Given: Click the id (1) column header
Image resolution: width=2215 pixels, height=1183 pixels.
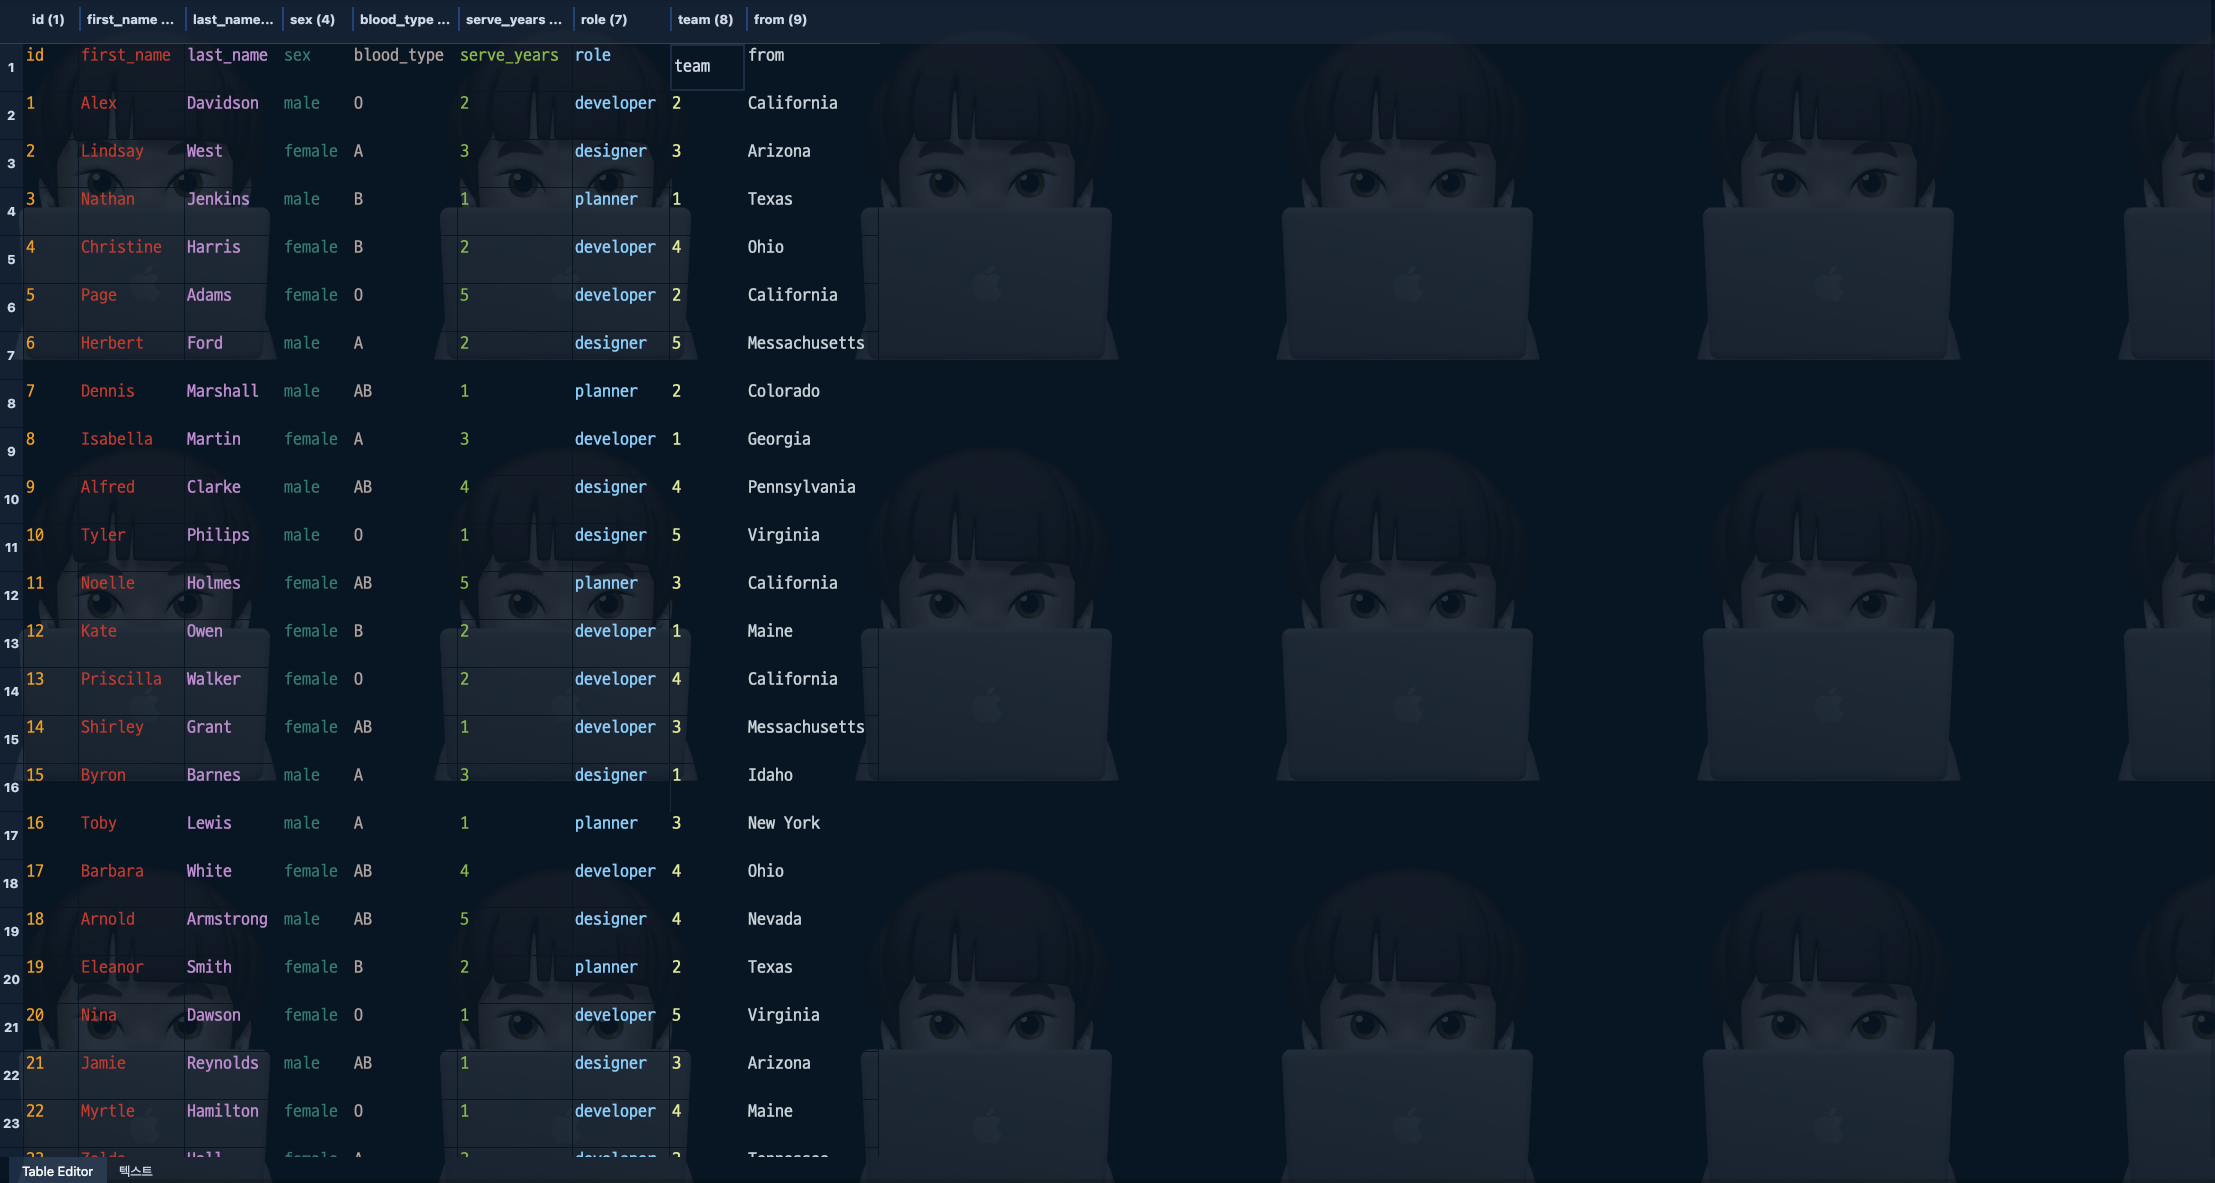Looking at the screenshot, I should point(47,19).
